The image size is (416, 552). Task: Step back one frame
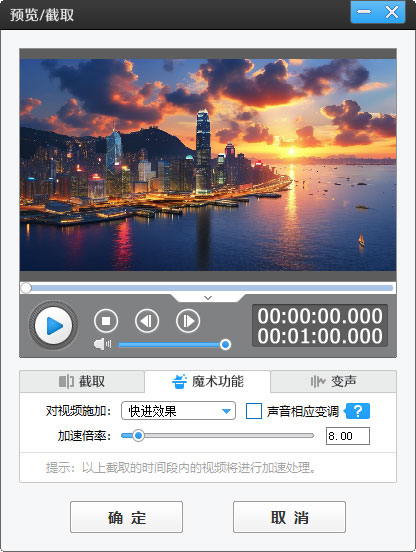coord(147,321)
